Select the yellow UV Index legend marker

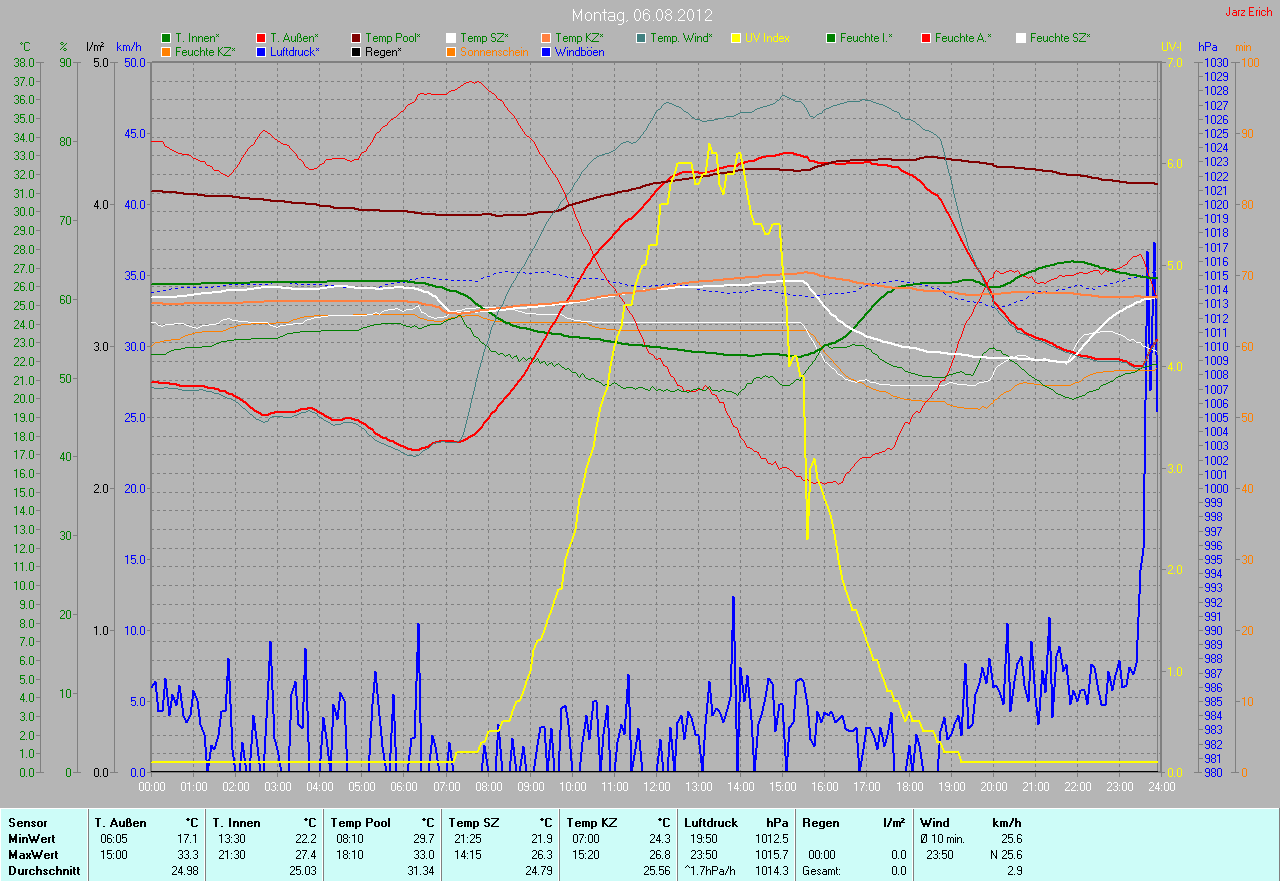pos(736,38)
